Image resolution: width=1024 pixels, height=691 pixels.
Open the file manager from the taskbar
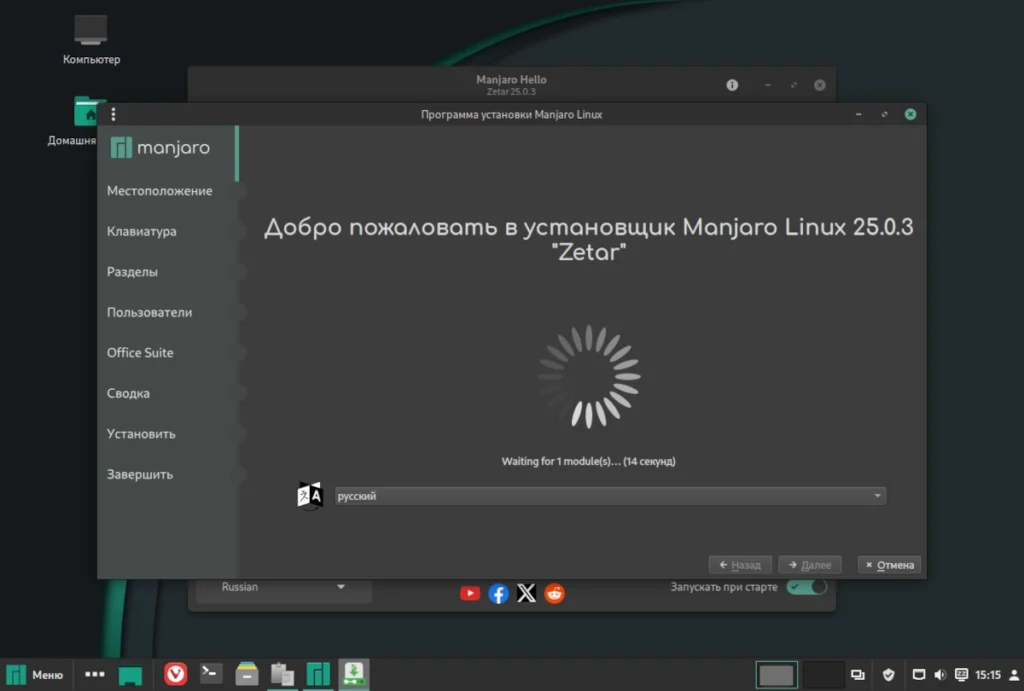[246, 674]
